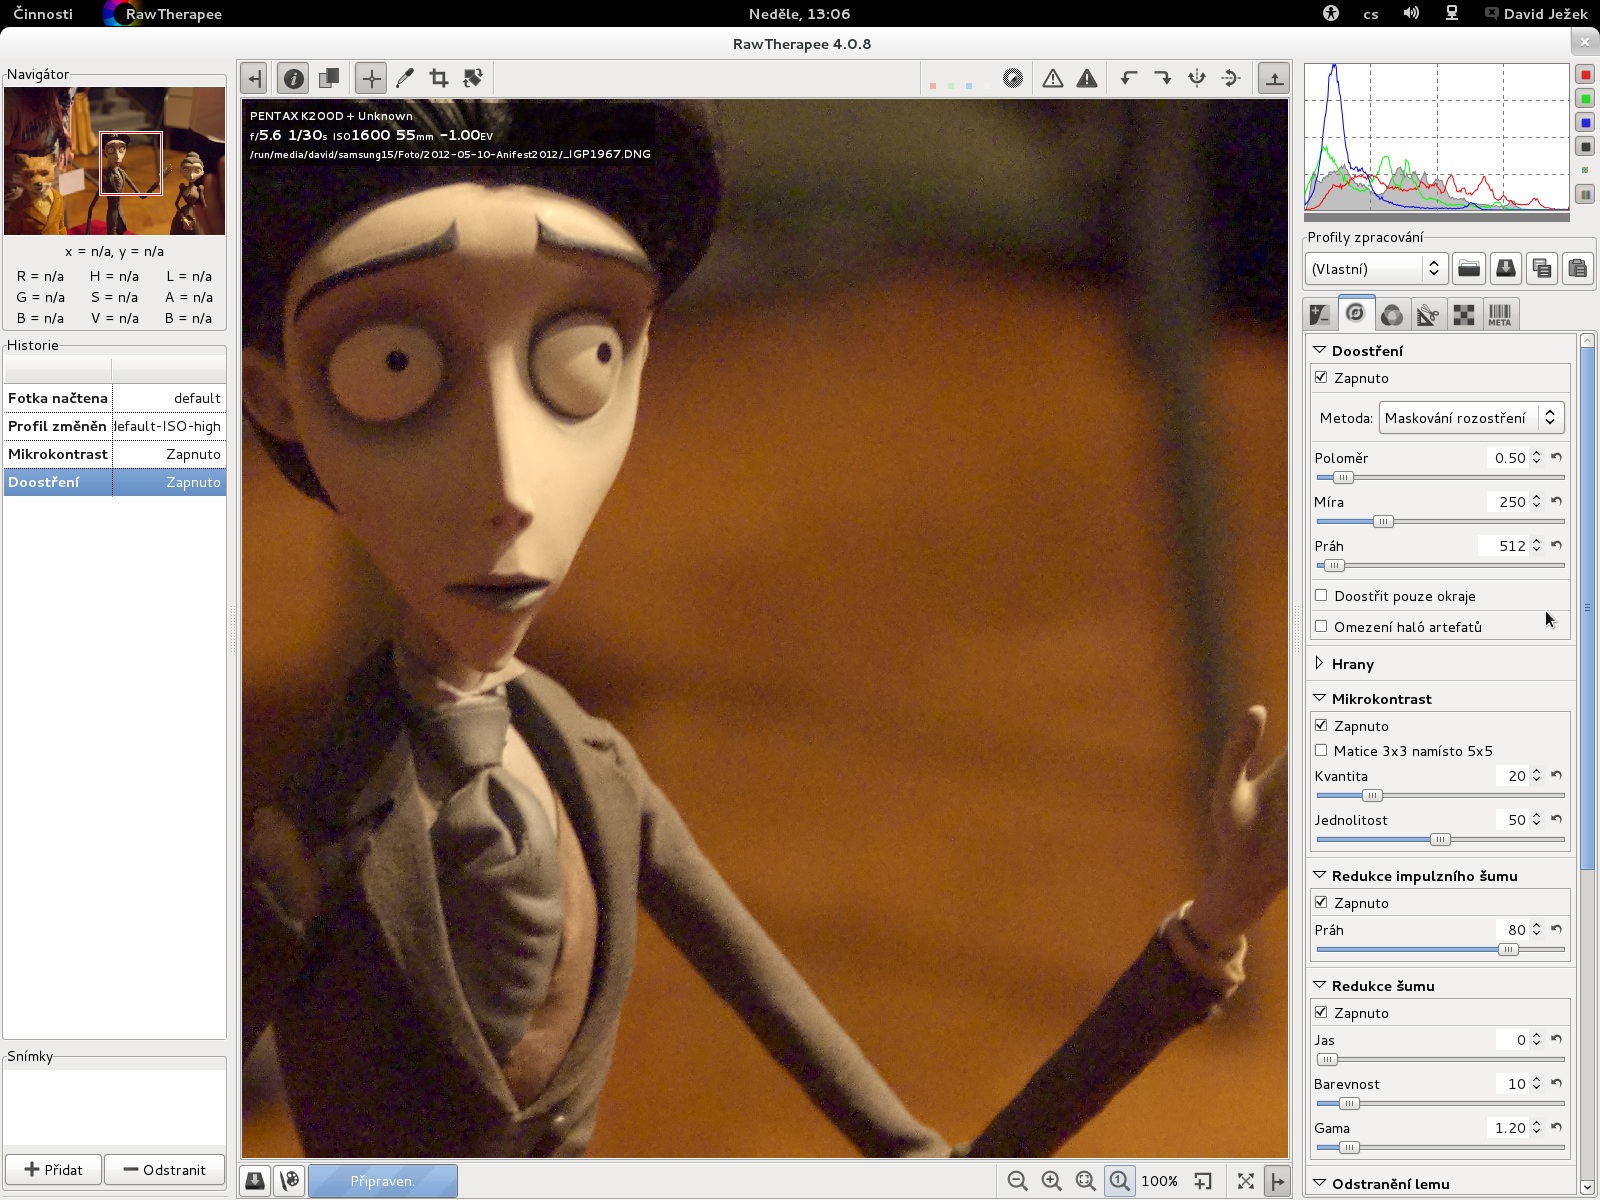Collapse the Redukce šumu section

click(1320, 985)
